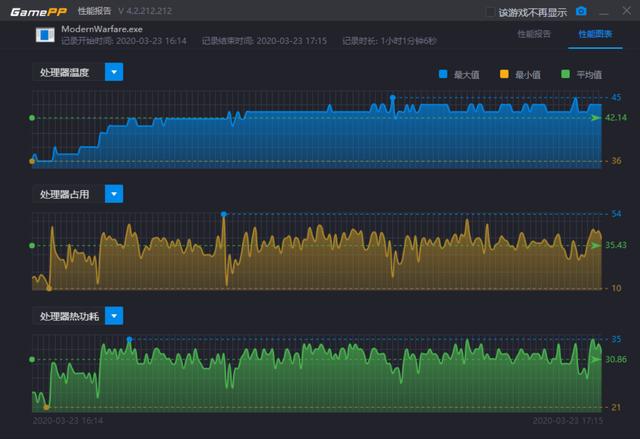Click the 30.86 average power value
This screenshot has height=439, width=640.
pyautogui.click(x=616, y=359)
